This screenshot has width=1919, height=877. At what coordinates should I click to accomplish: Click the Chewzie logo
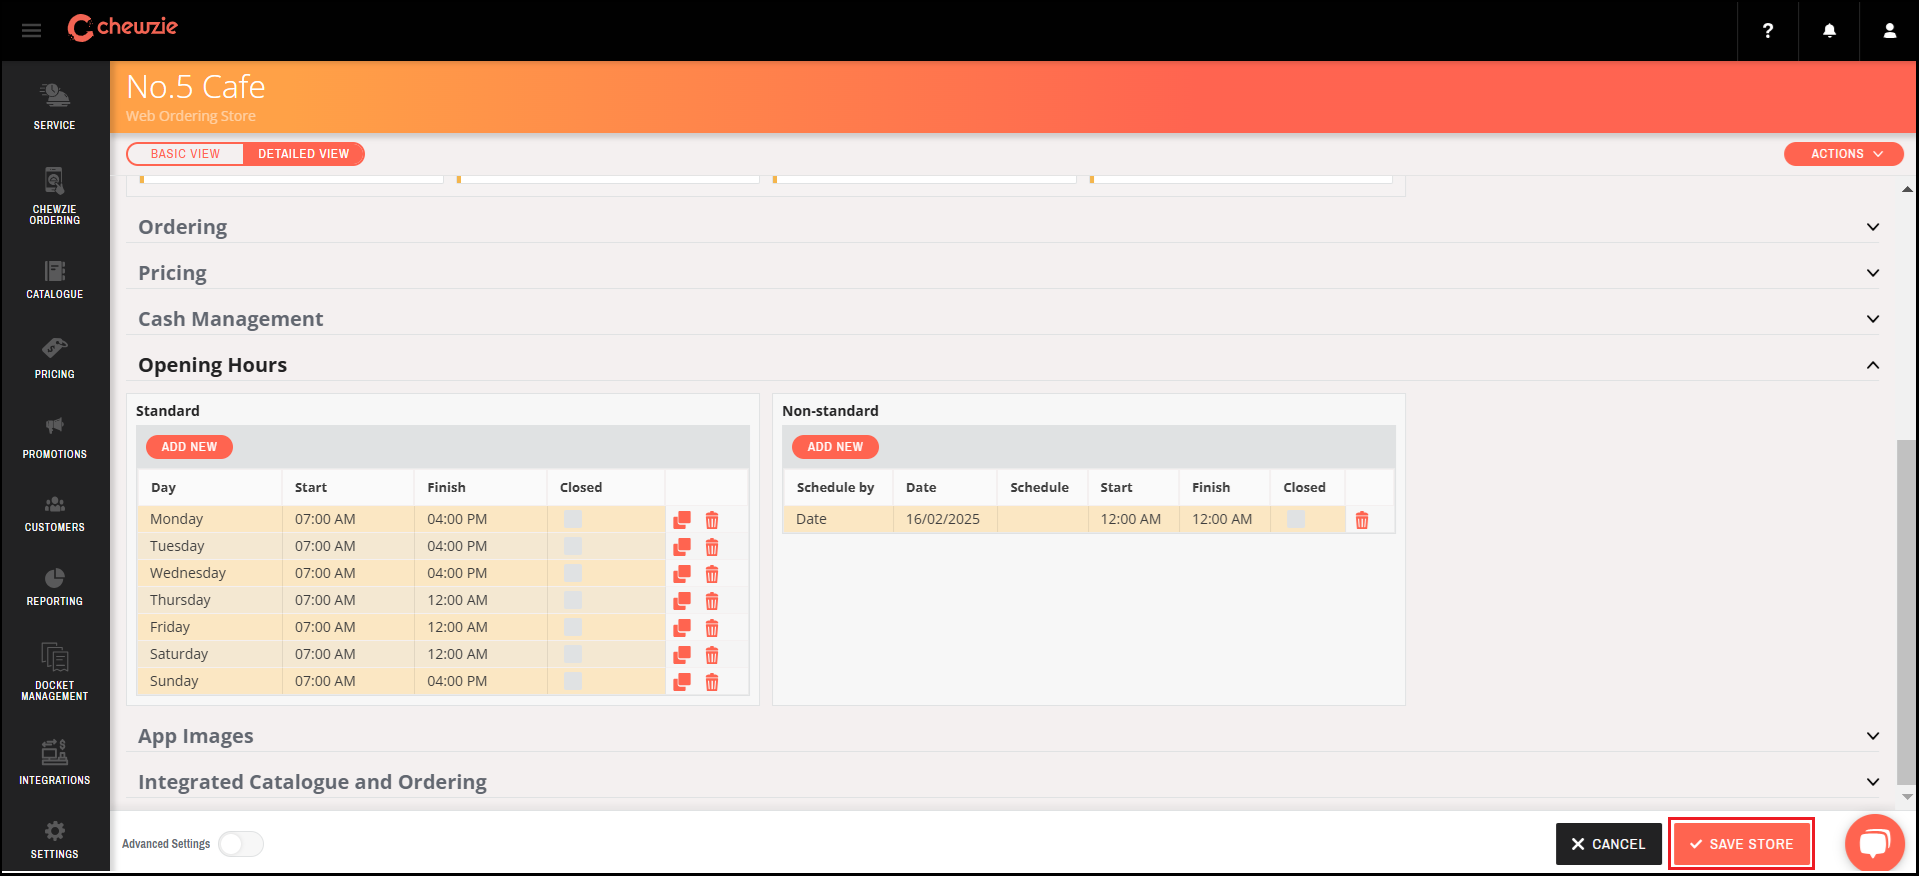[x=122, y=27]
